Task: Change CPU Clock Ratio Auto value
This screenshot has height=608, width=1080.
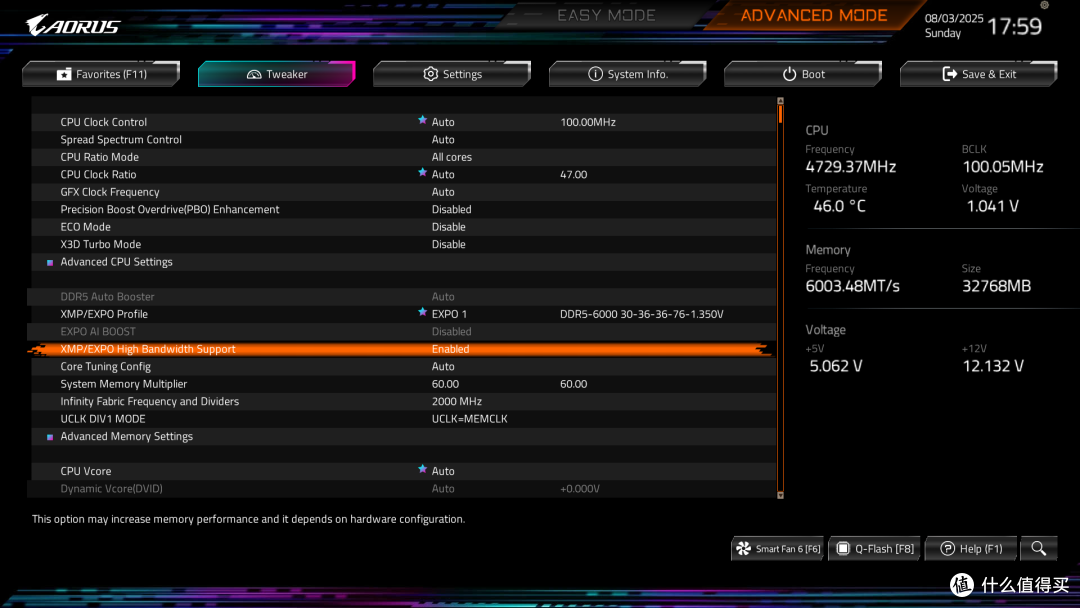Action: click(443, 175)
